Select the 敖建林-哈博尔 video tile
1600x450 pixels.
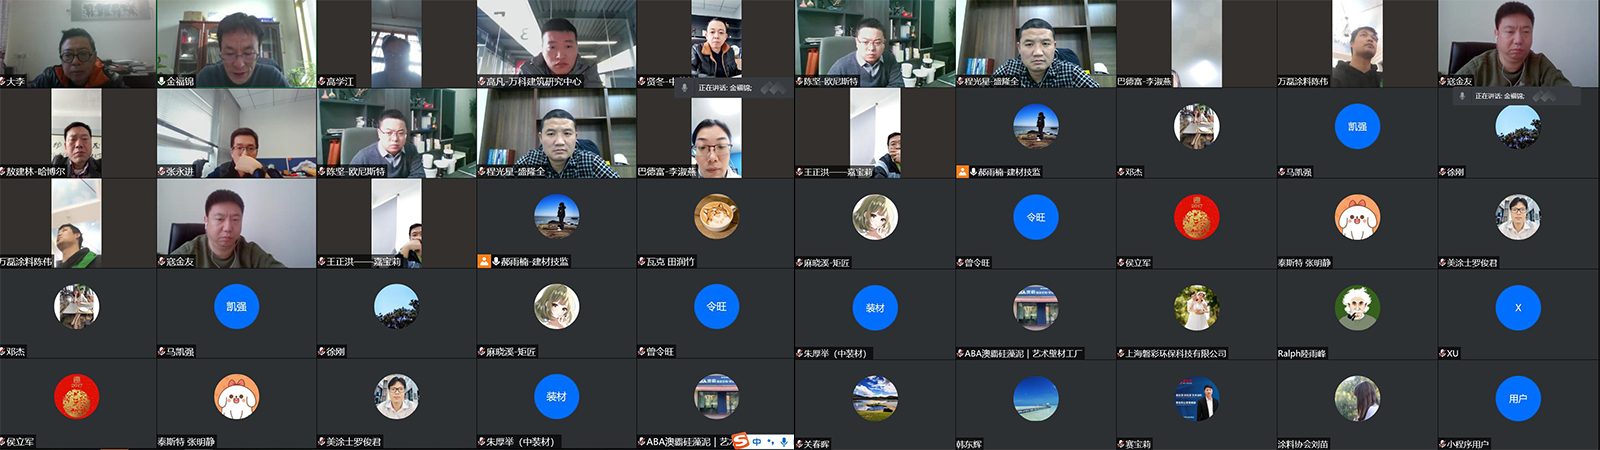tap(76, 130)
